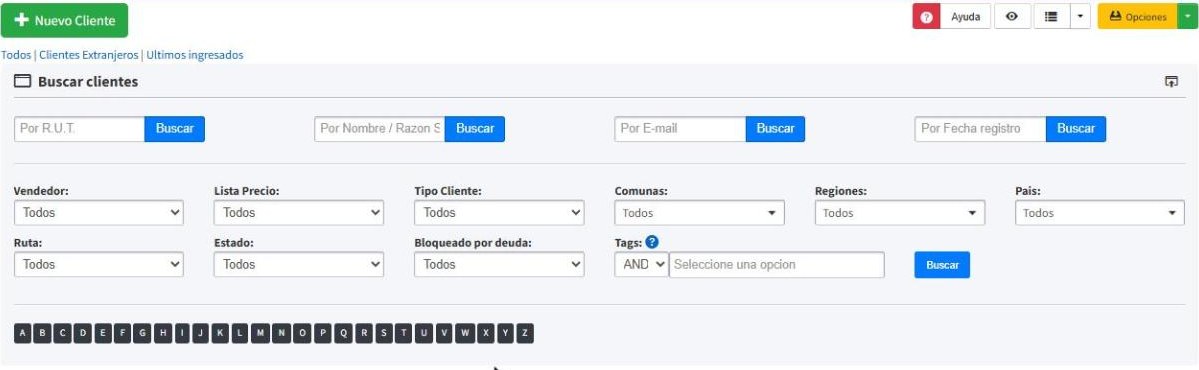Filter clients by letter B

click(43, 333)
